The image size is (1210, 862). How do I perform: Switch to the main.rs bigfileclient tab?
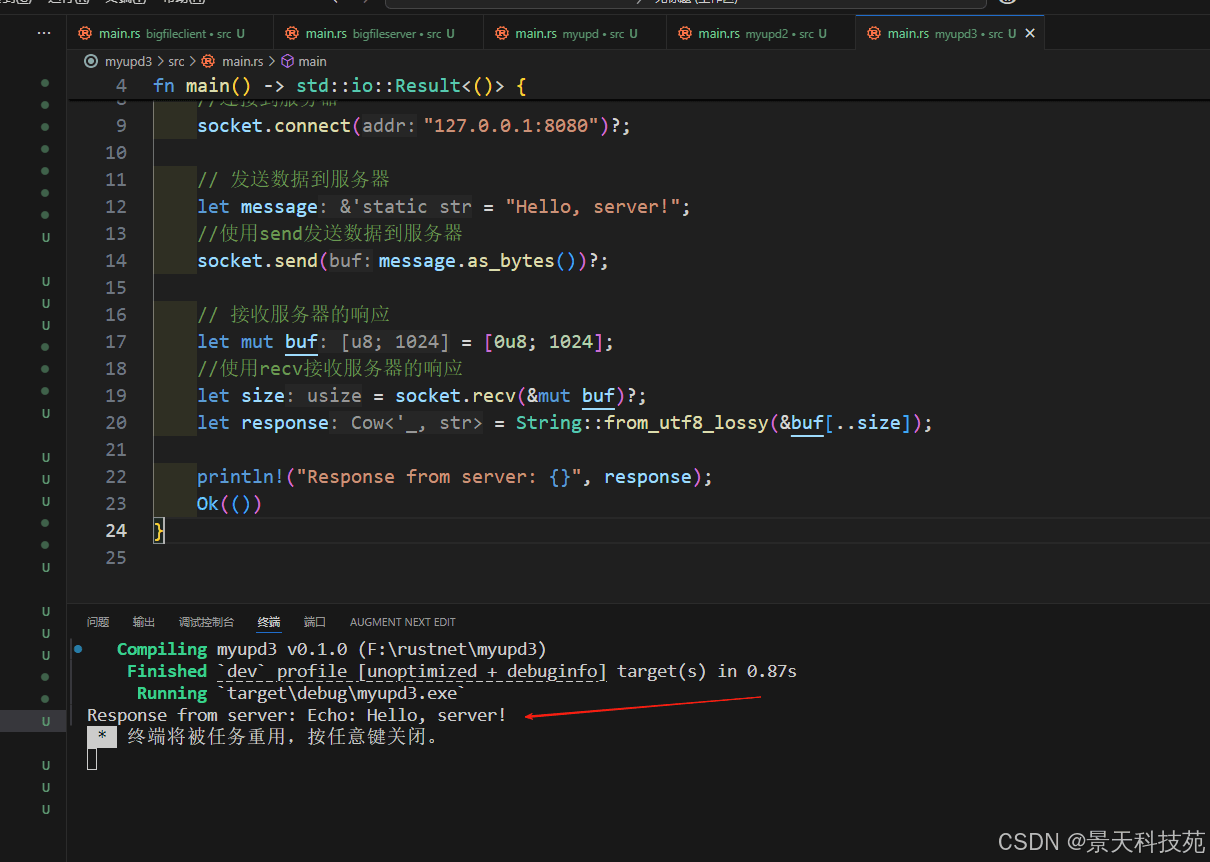(171, 34)
